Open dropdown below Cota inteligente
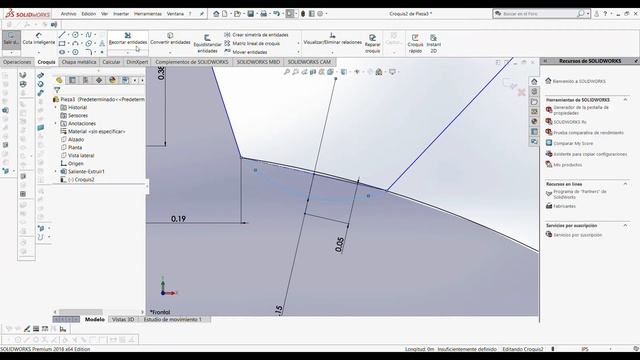This screenshot has height=360, width=640. tap(39, 52)
